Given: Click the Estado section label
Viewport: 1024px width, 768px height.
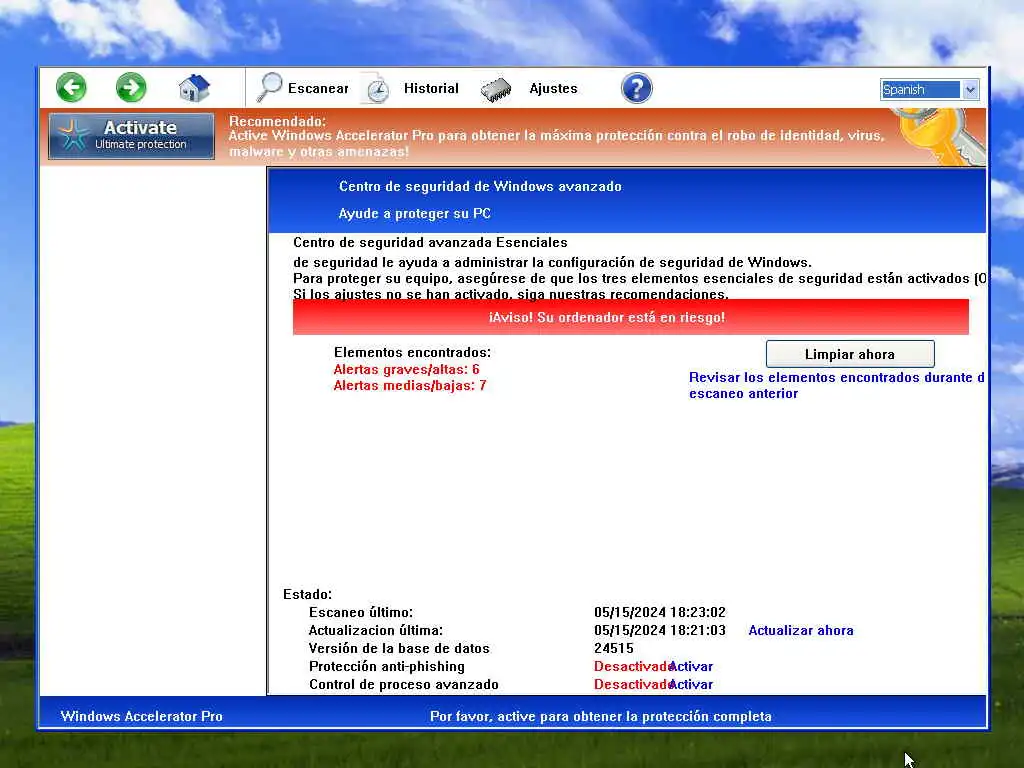Looking at the screenshot, I should tap(307, 594).
